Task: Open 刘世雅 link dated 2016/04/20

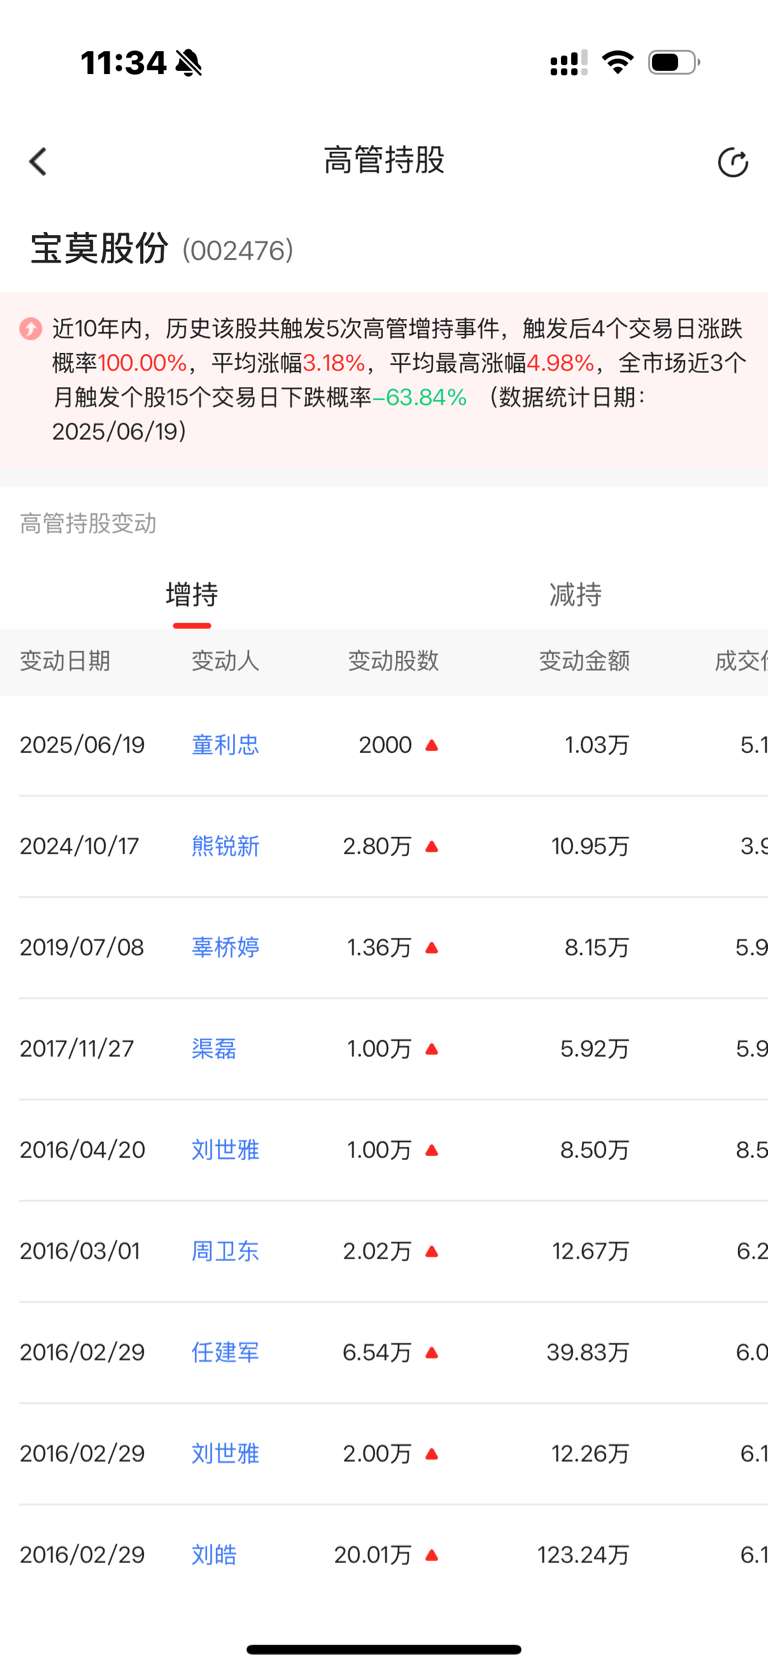Action: pyautogui.click(x=225, y=1150)
